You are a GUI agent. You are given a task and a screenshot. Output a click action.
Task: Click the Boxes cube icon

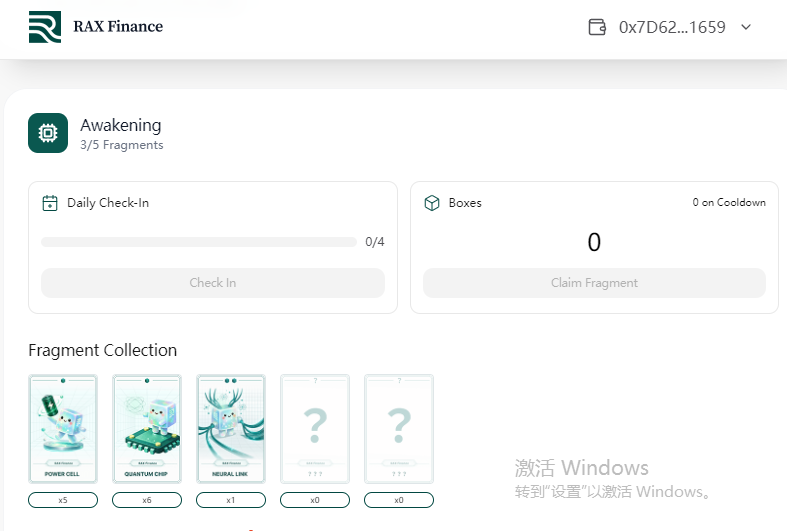432,203
